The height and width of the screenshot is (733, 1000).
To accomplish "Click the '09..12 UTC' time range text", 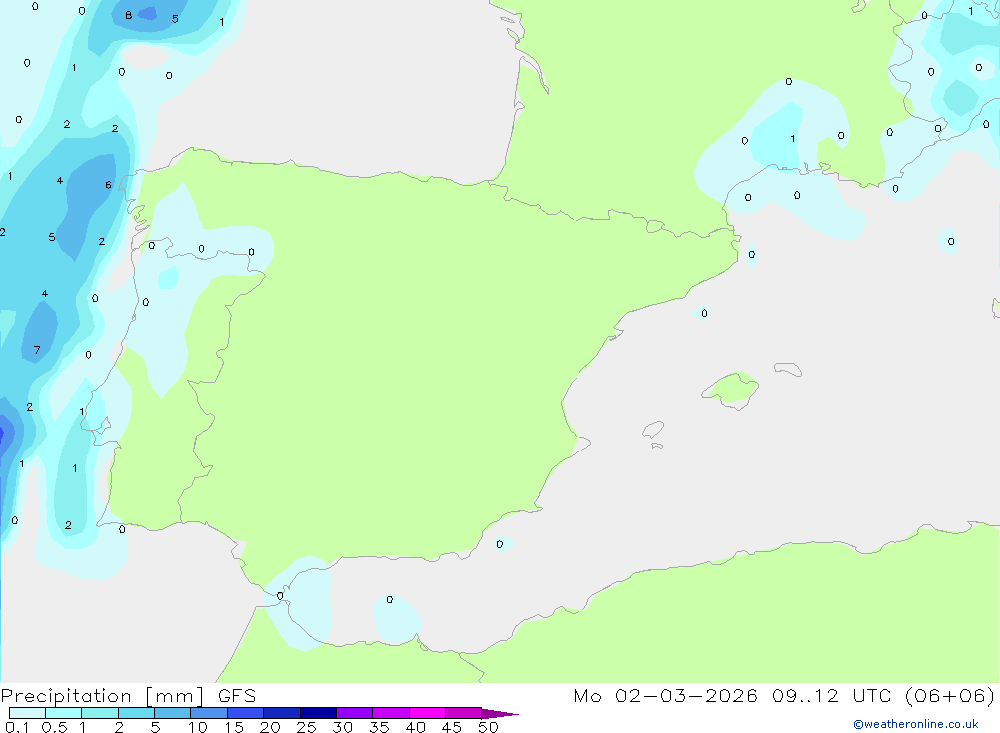I will [832, 696].
